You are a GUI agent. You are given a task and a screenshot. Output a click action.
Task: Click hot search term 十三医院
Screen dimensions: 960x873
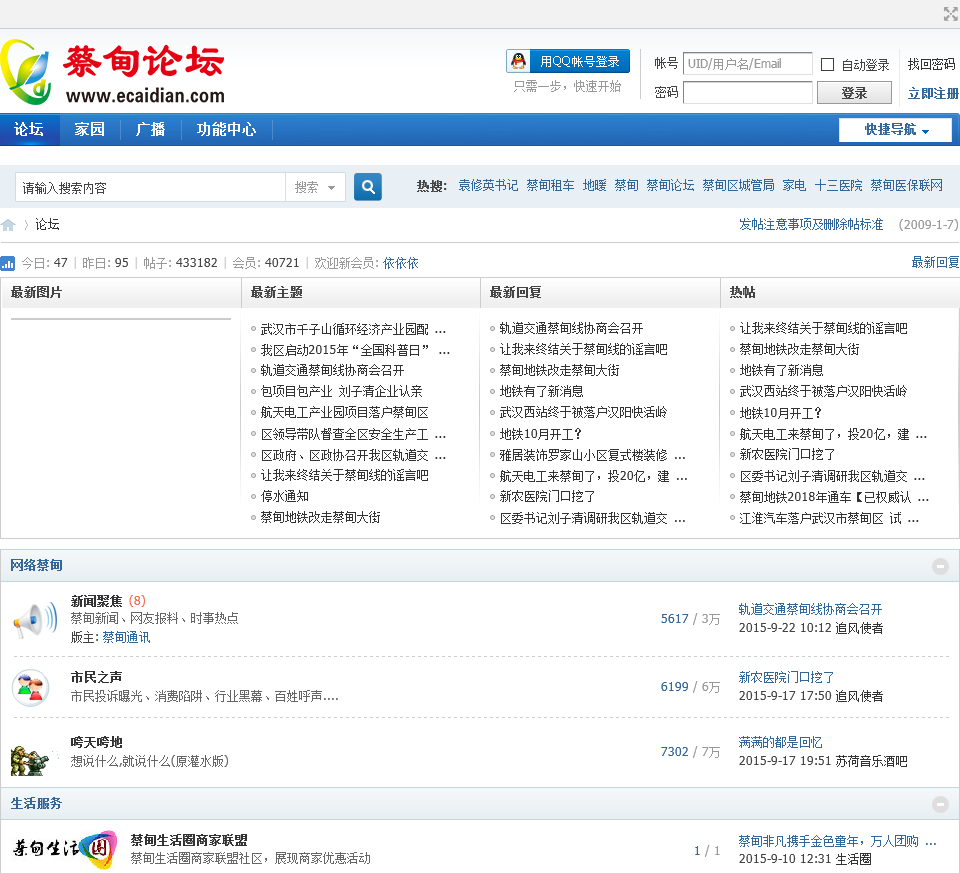pos(838,185)
